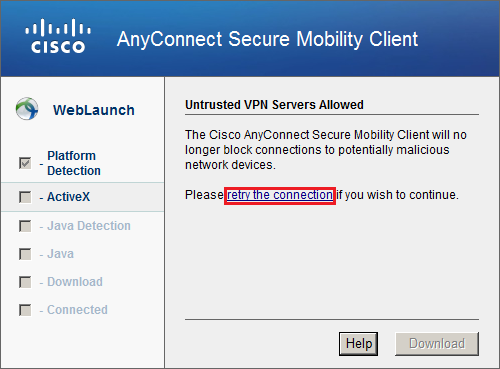
Task: Click the WebLaunch heading text
Action: (94, 110)
